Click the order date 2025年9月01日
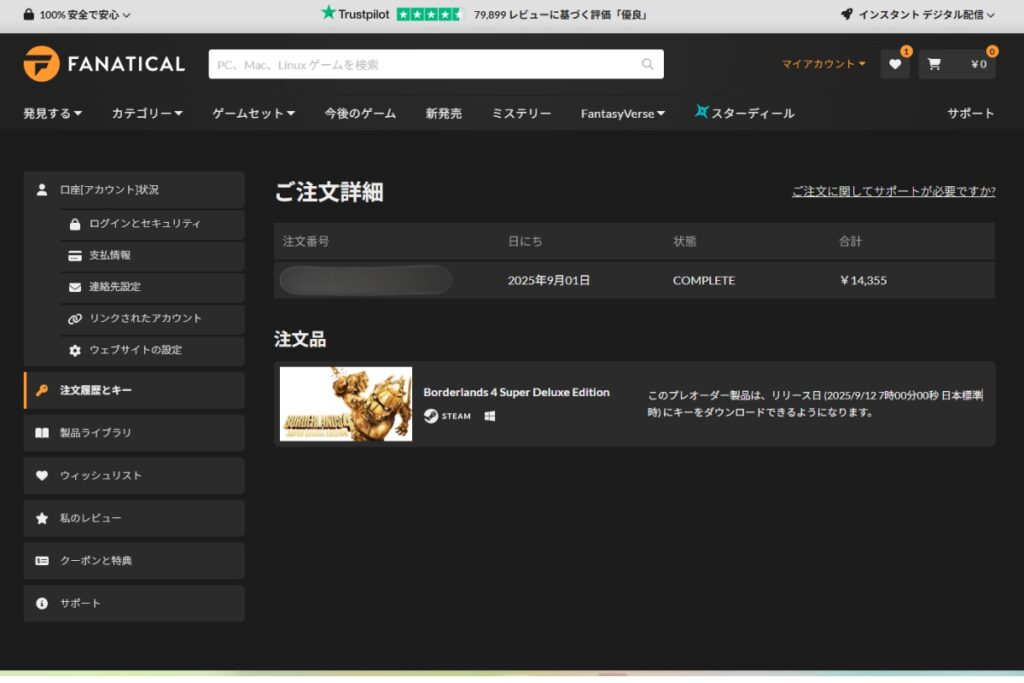The image size is (1024, 683). pos(549,280)
